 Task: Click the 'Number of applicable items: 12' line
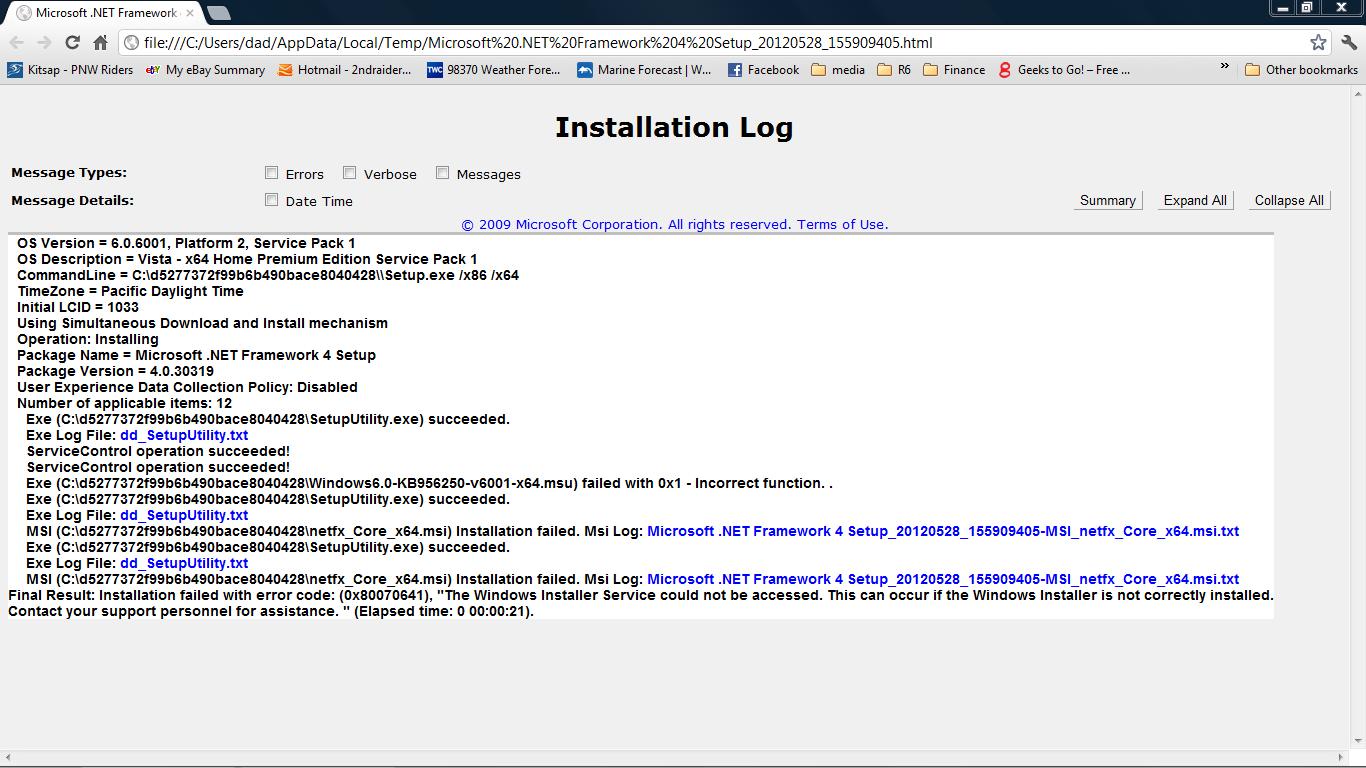coord(124,403)
